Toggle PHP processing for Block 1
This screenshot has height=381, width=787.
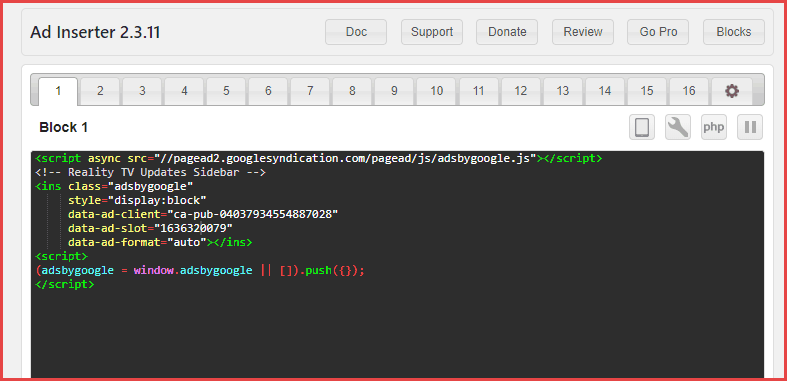[714, 127]
